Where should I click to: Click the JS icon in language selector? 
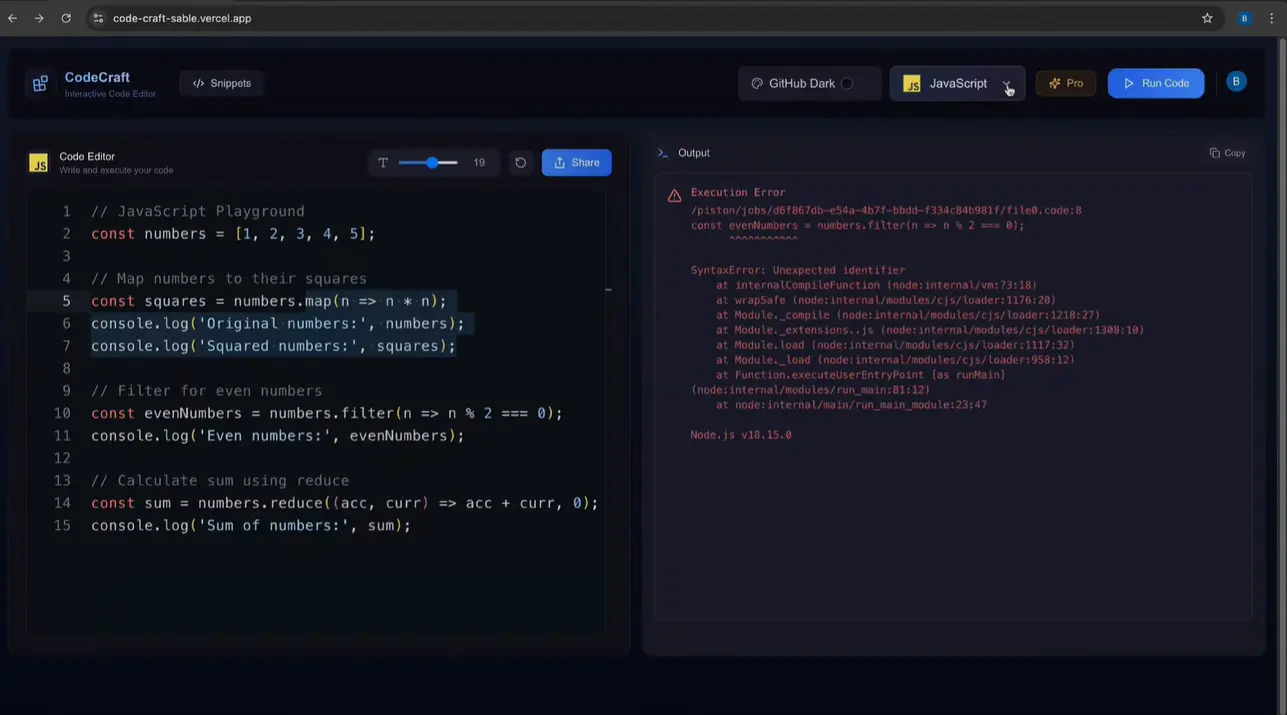point(912,84)
